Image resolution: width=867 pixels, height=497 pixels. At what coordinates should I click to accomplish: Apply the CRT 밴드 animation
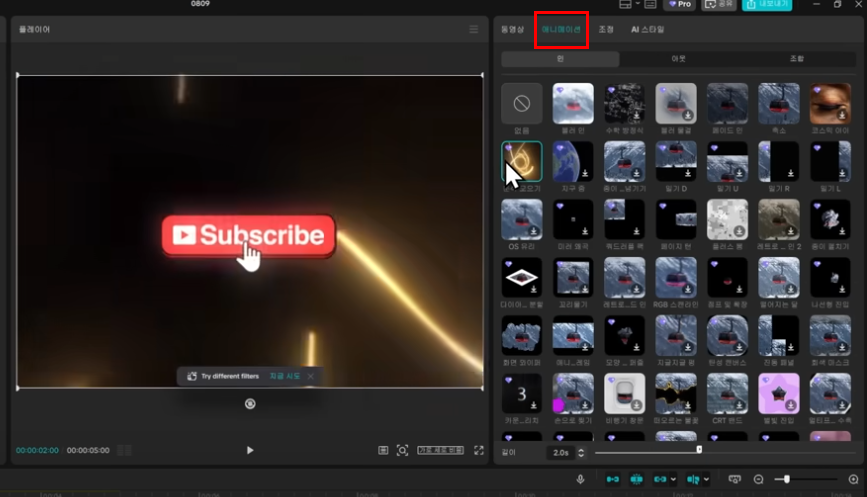click(727, 394)
